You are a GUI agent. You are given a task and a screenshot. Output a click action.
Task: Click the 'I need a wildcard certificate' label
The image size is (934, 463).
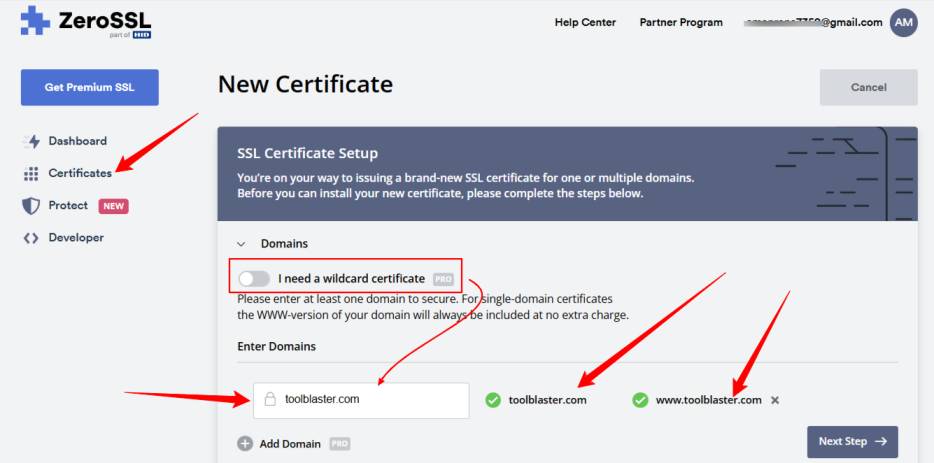point(351,279)
